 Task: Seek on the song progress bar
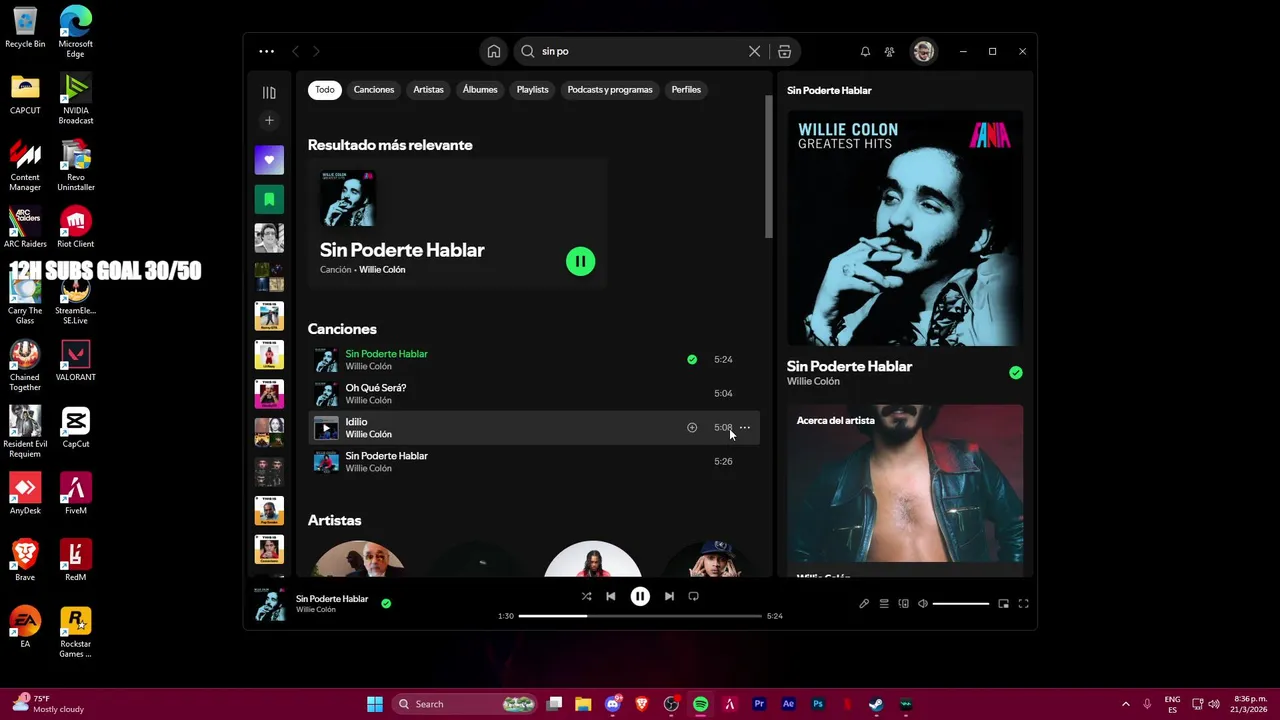(x=640, y=616)
